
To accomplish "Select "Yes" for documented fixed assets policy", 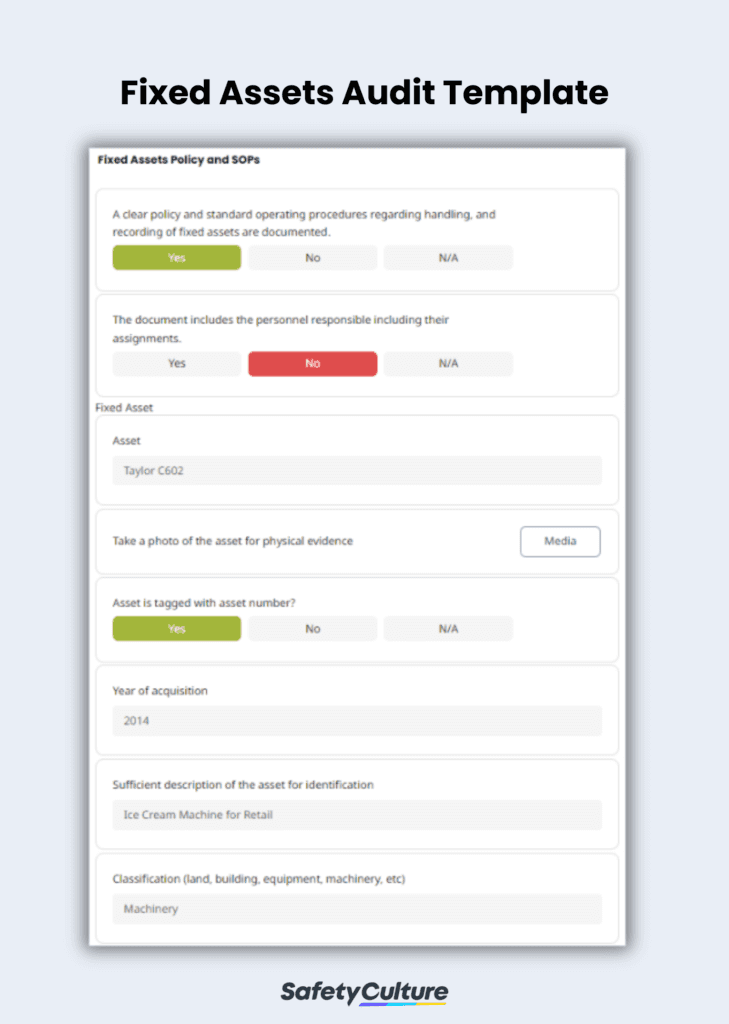I will point(176,257).
